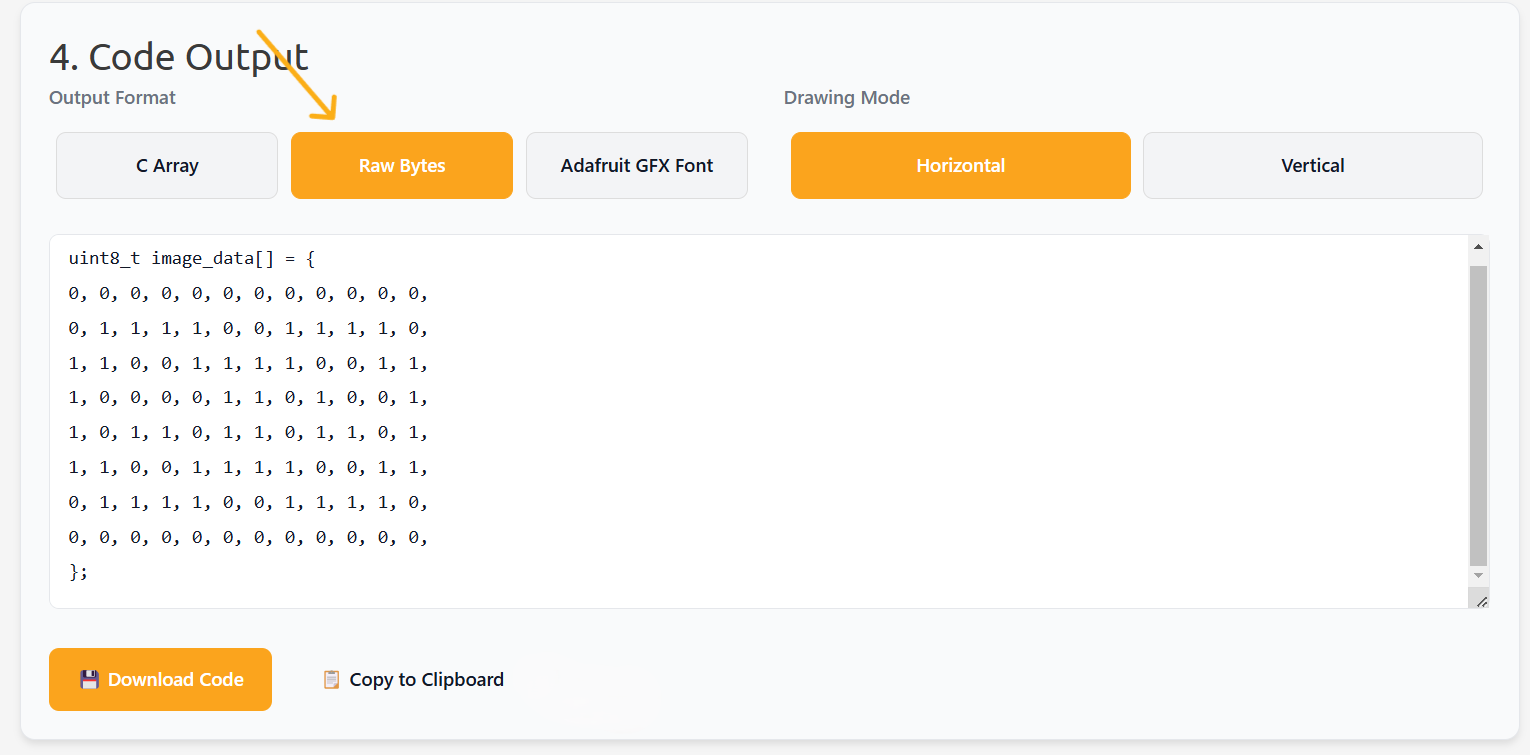Screen dimensions: 1530x755
Task: Click the Output Format label
Action: coord(112,98)
